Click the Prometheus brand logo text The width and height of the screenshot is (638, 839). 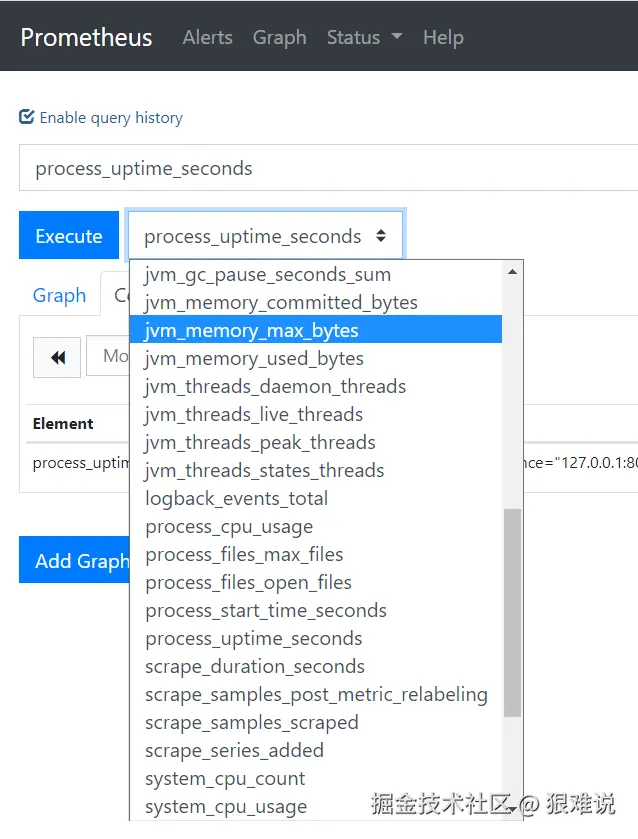(x=86, y=37)
